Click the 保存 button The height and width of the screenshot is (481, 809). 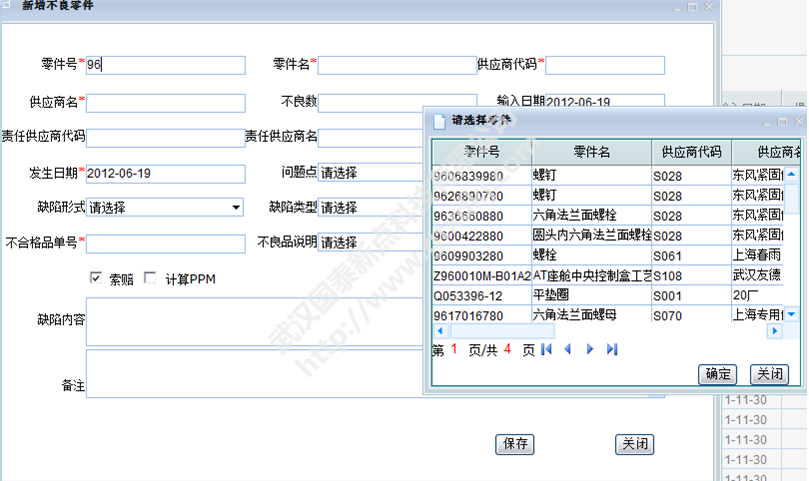click(516, 444)
